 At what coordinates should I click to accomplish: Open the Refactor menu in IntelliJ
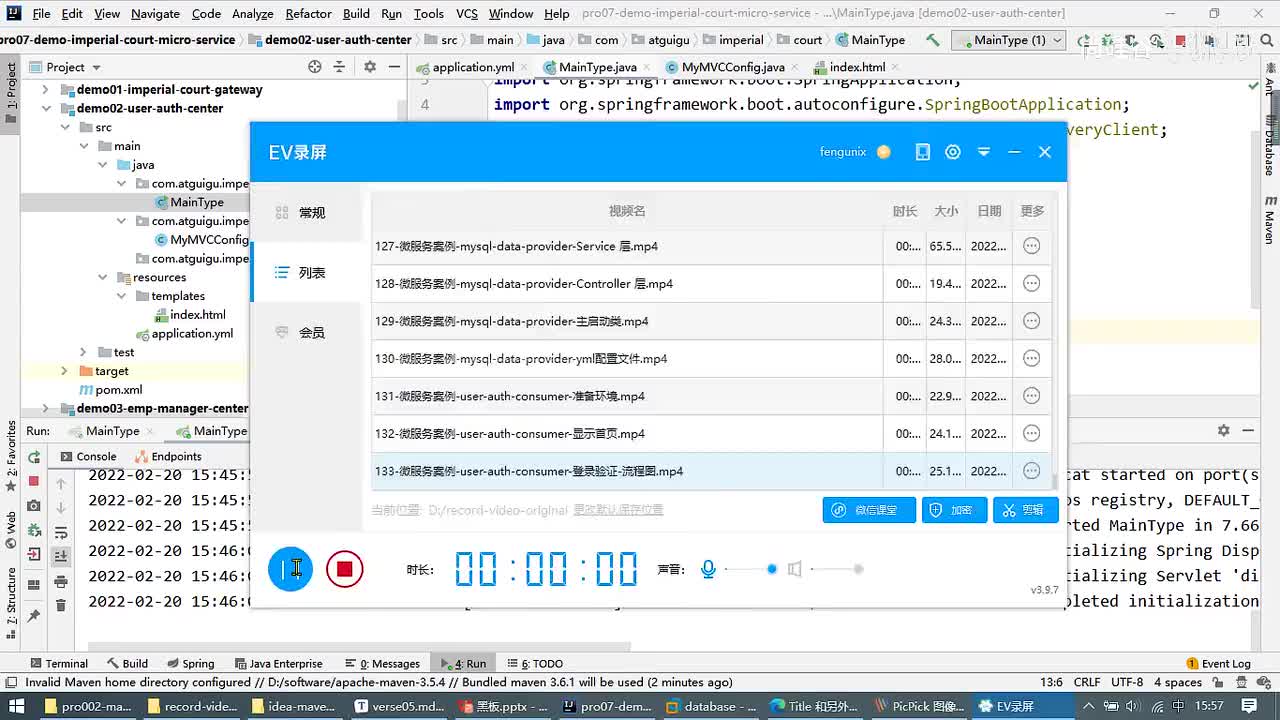pyautogui.click(x=308, y=13)
